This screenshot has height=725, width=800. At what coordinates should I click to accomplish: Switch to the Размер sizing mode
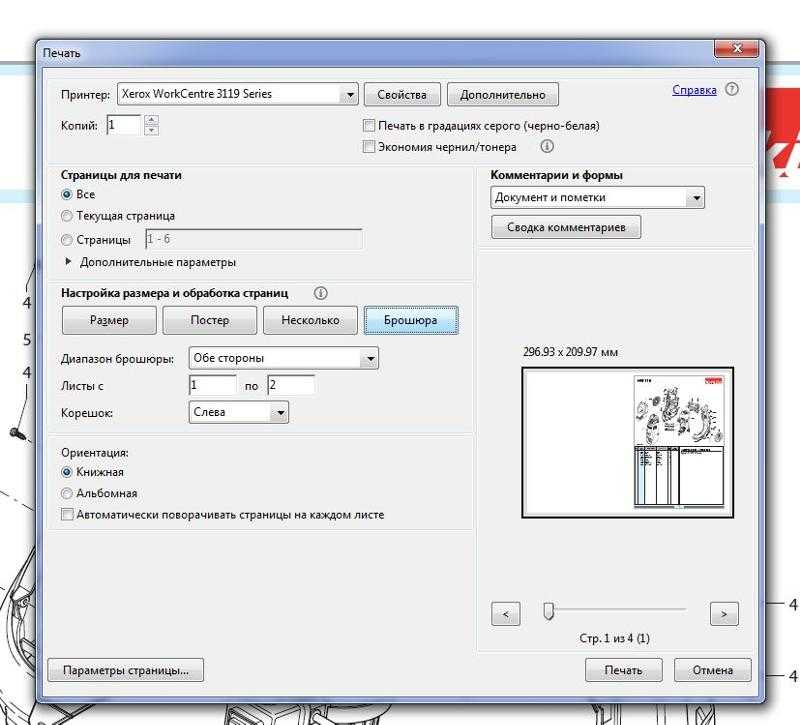[x=109, y=320]
